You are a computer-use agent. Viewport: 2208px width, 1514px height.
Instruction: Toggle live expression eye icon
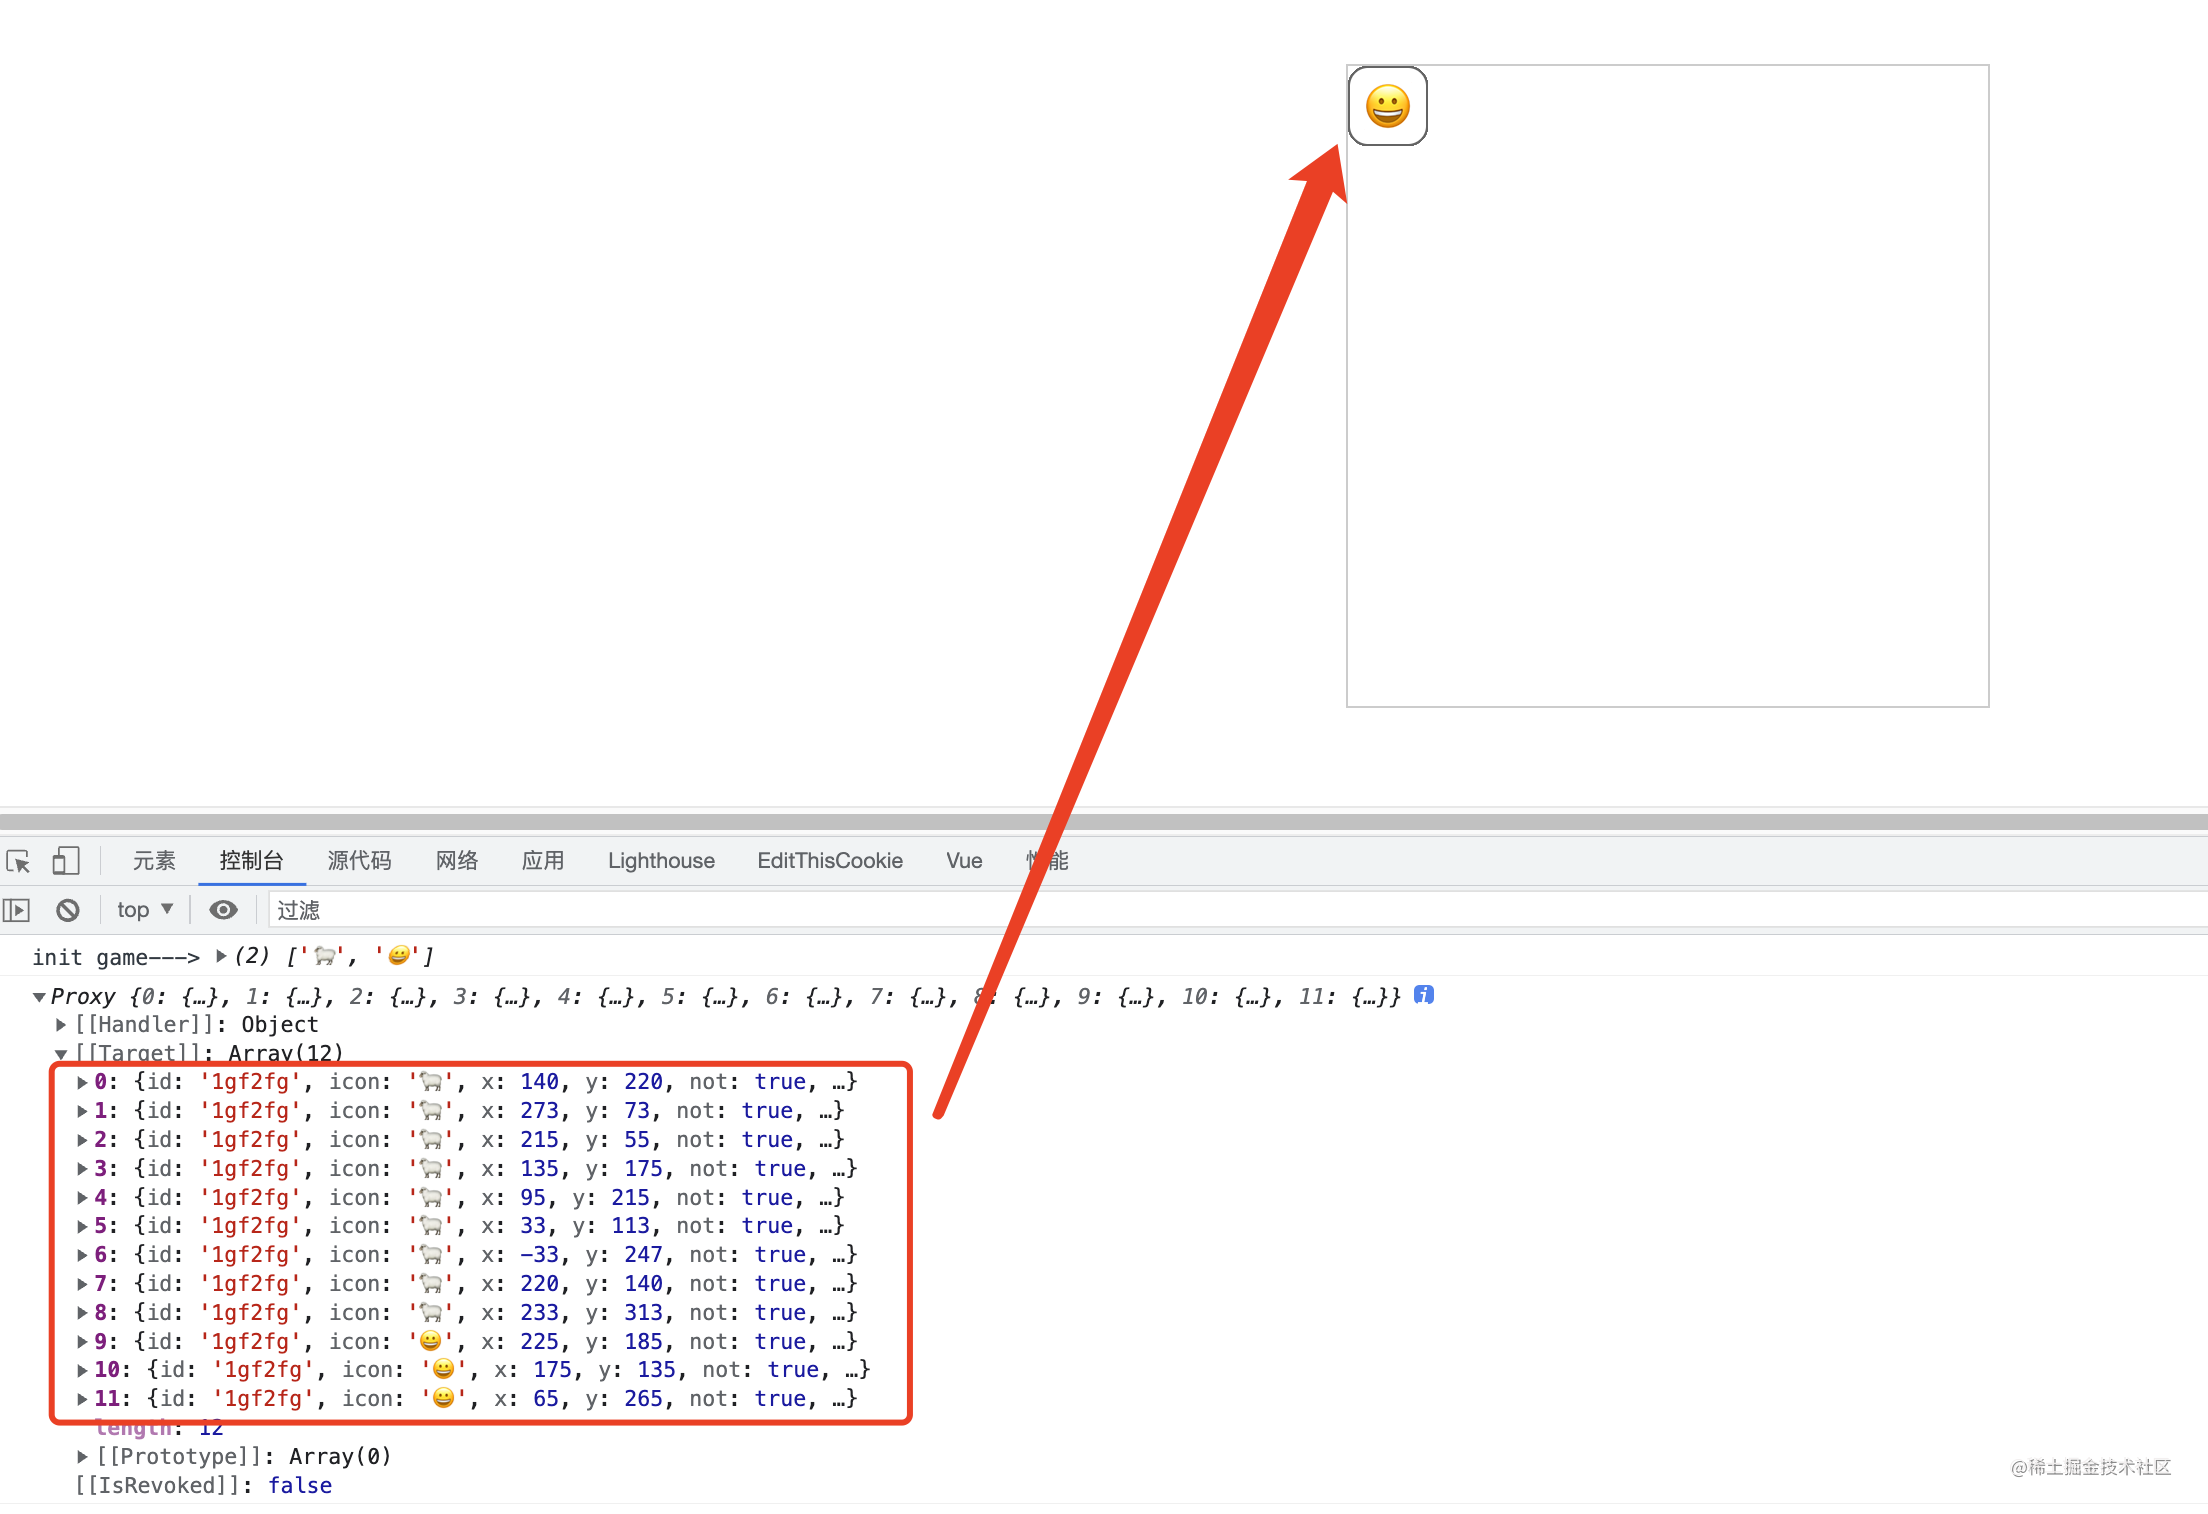[223, 910]
